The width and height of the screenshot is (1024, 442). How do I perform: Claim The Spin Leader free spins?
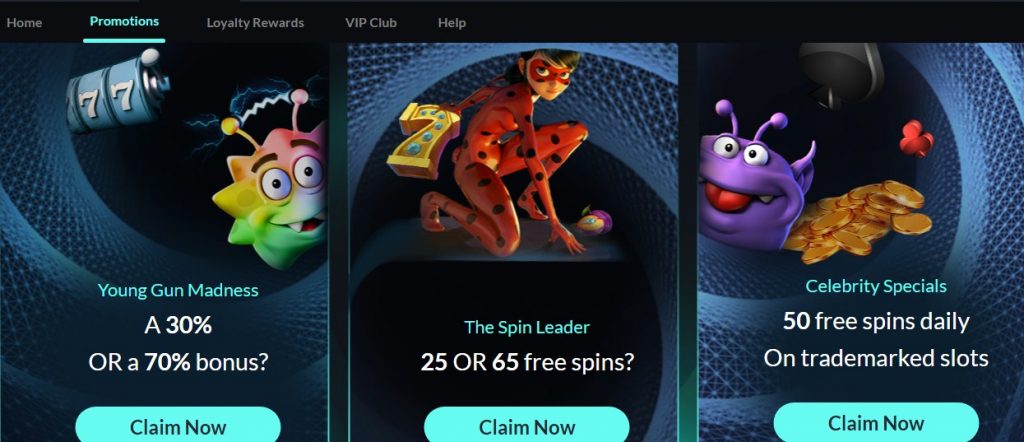(x=527, y=426)
